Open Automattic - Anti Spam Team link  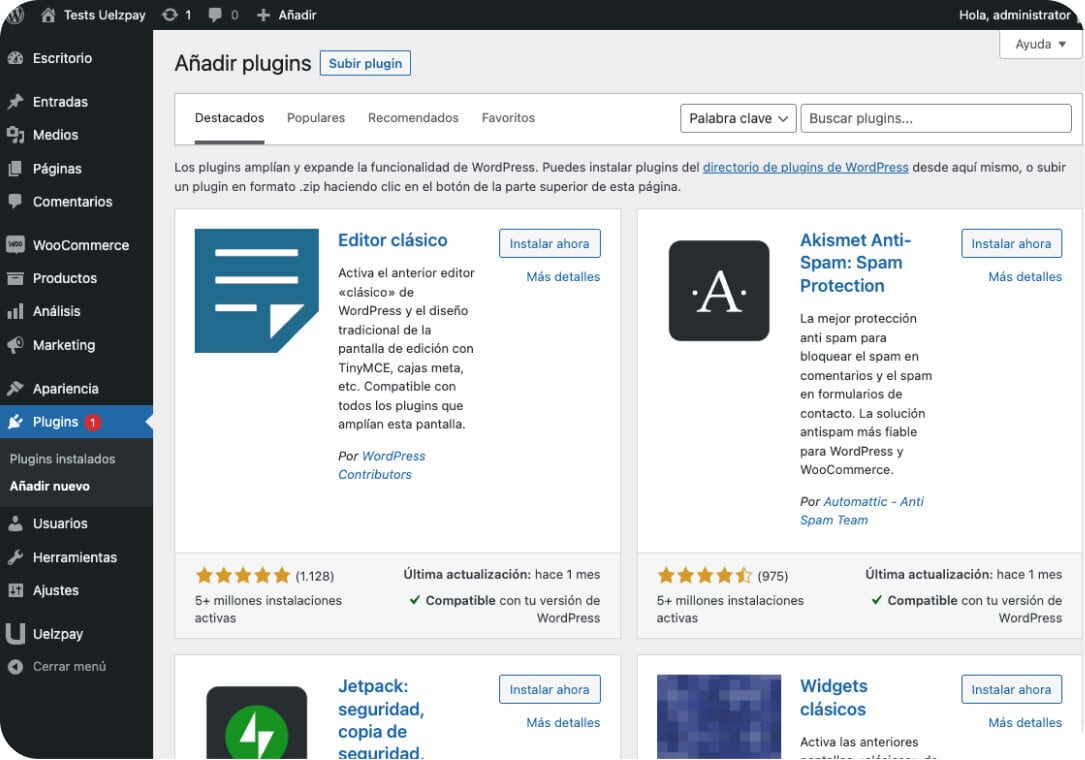point(862,511)
